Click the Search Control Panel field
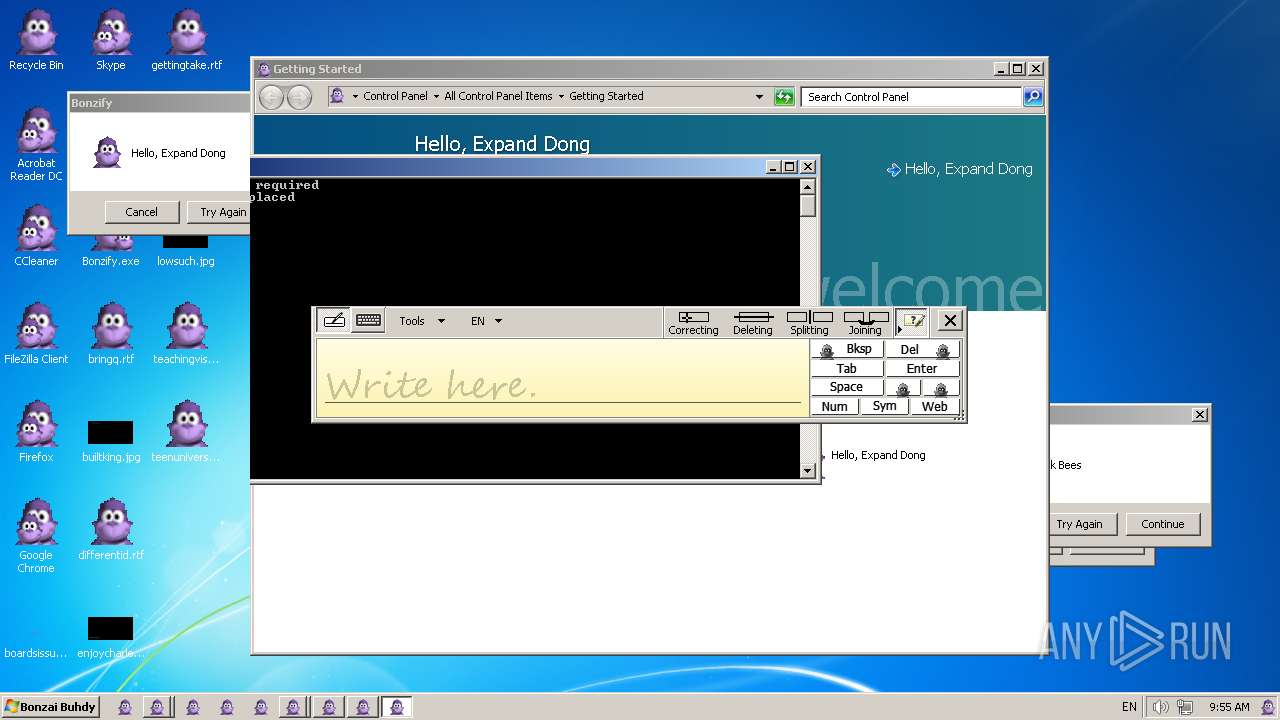The width and height of the screenshot is (1280, 720). click(911, 97)
